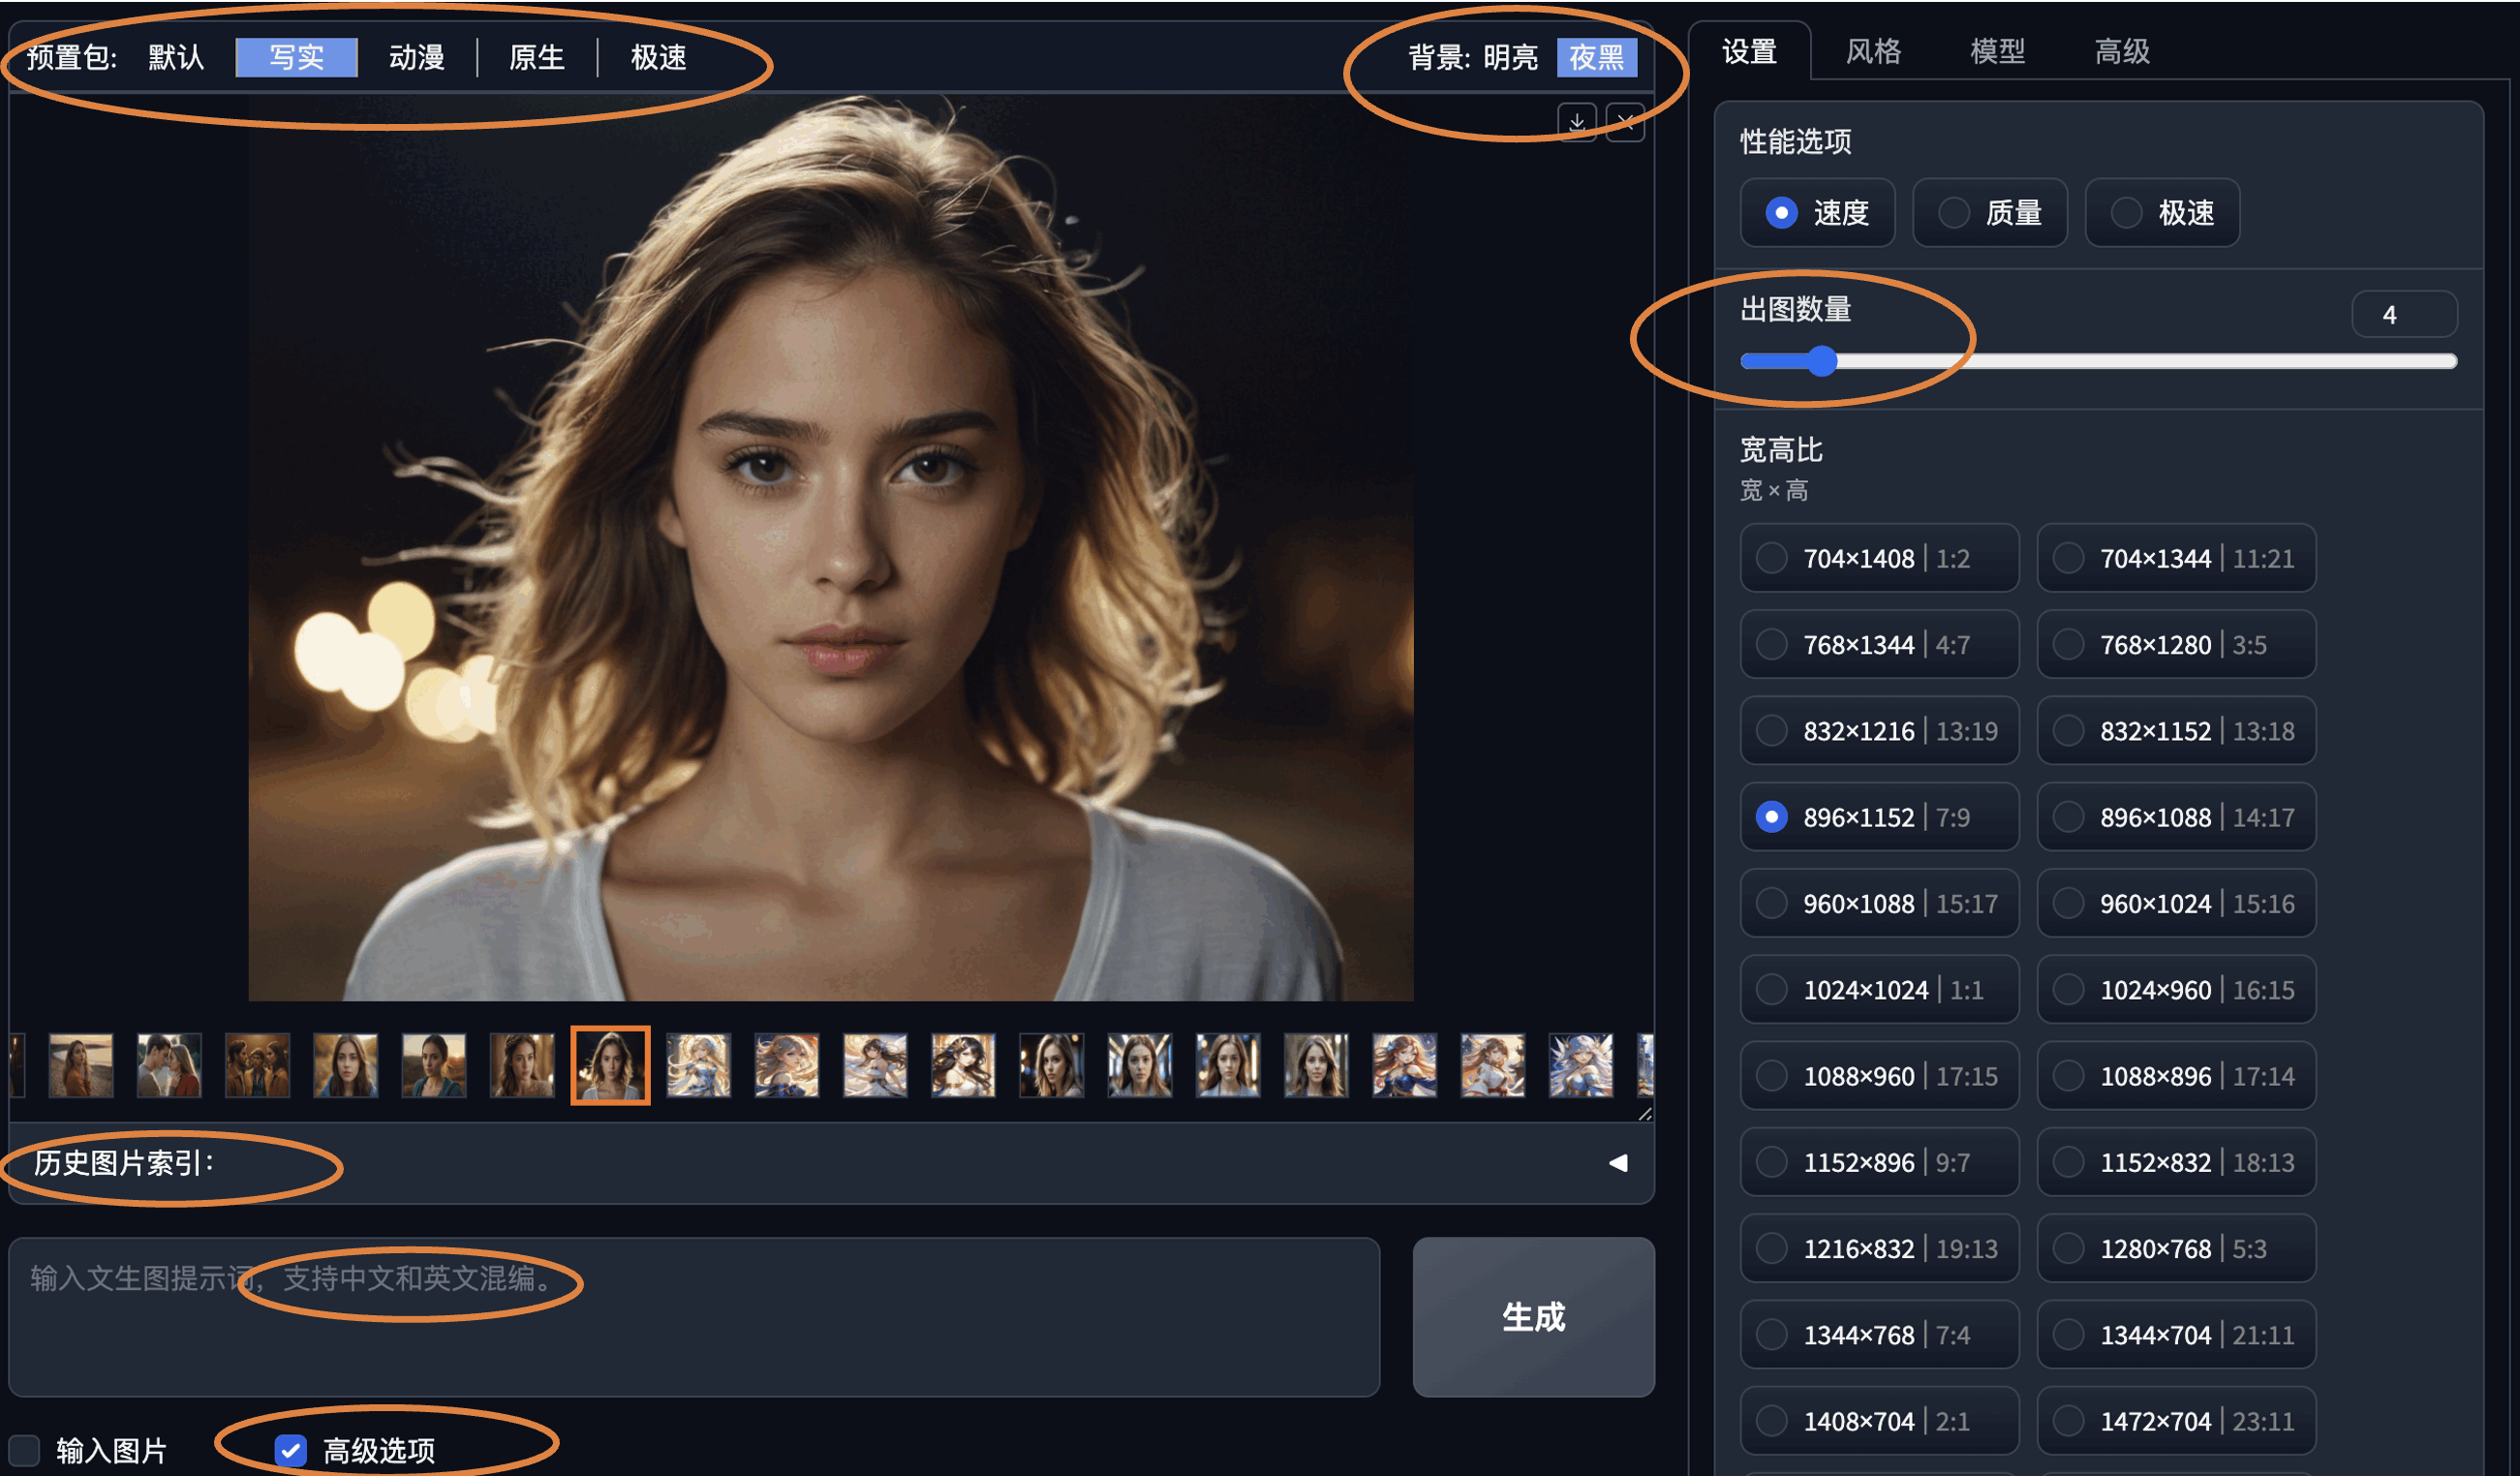Enable the 输入图片 checkbox
The width and height of the screenshot is (2520, 1476).
(25, 1450)
